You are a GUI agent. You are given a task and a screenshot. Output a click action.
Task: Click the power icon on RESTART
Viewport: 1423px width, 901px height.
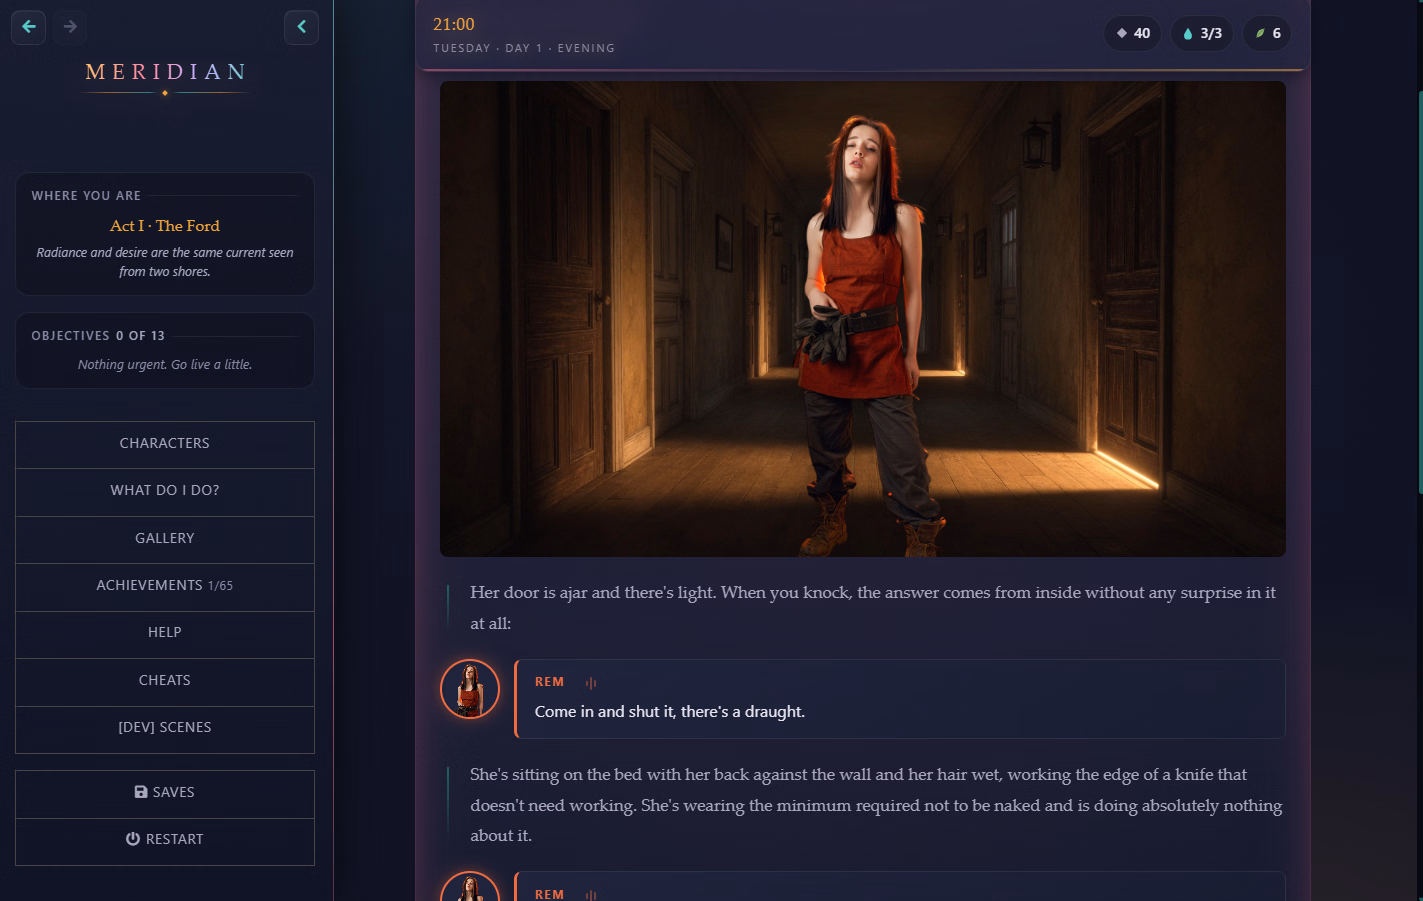pos(133,839)
